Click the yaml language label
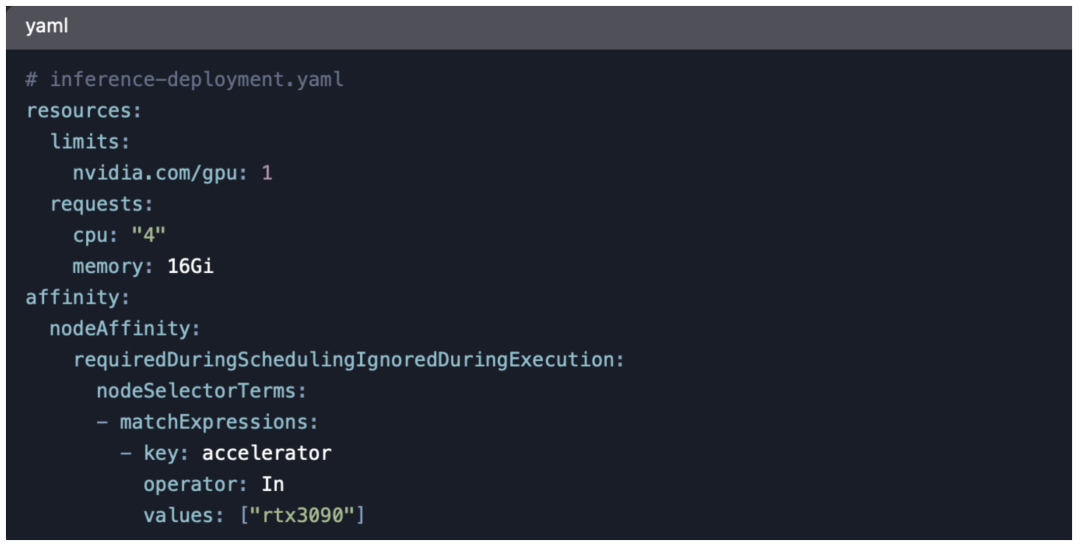Viewport: 1080px width, 546px height. 47,27
